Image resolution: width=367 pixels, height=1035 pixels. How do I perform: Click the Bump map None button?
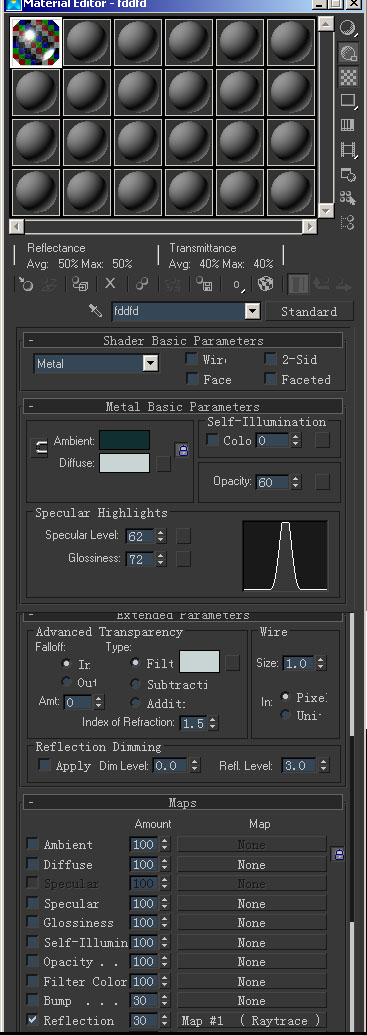point(251,1001)
